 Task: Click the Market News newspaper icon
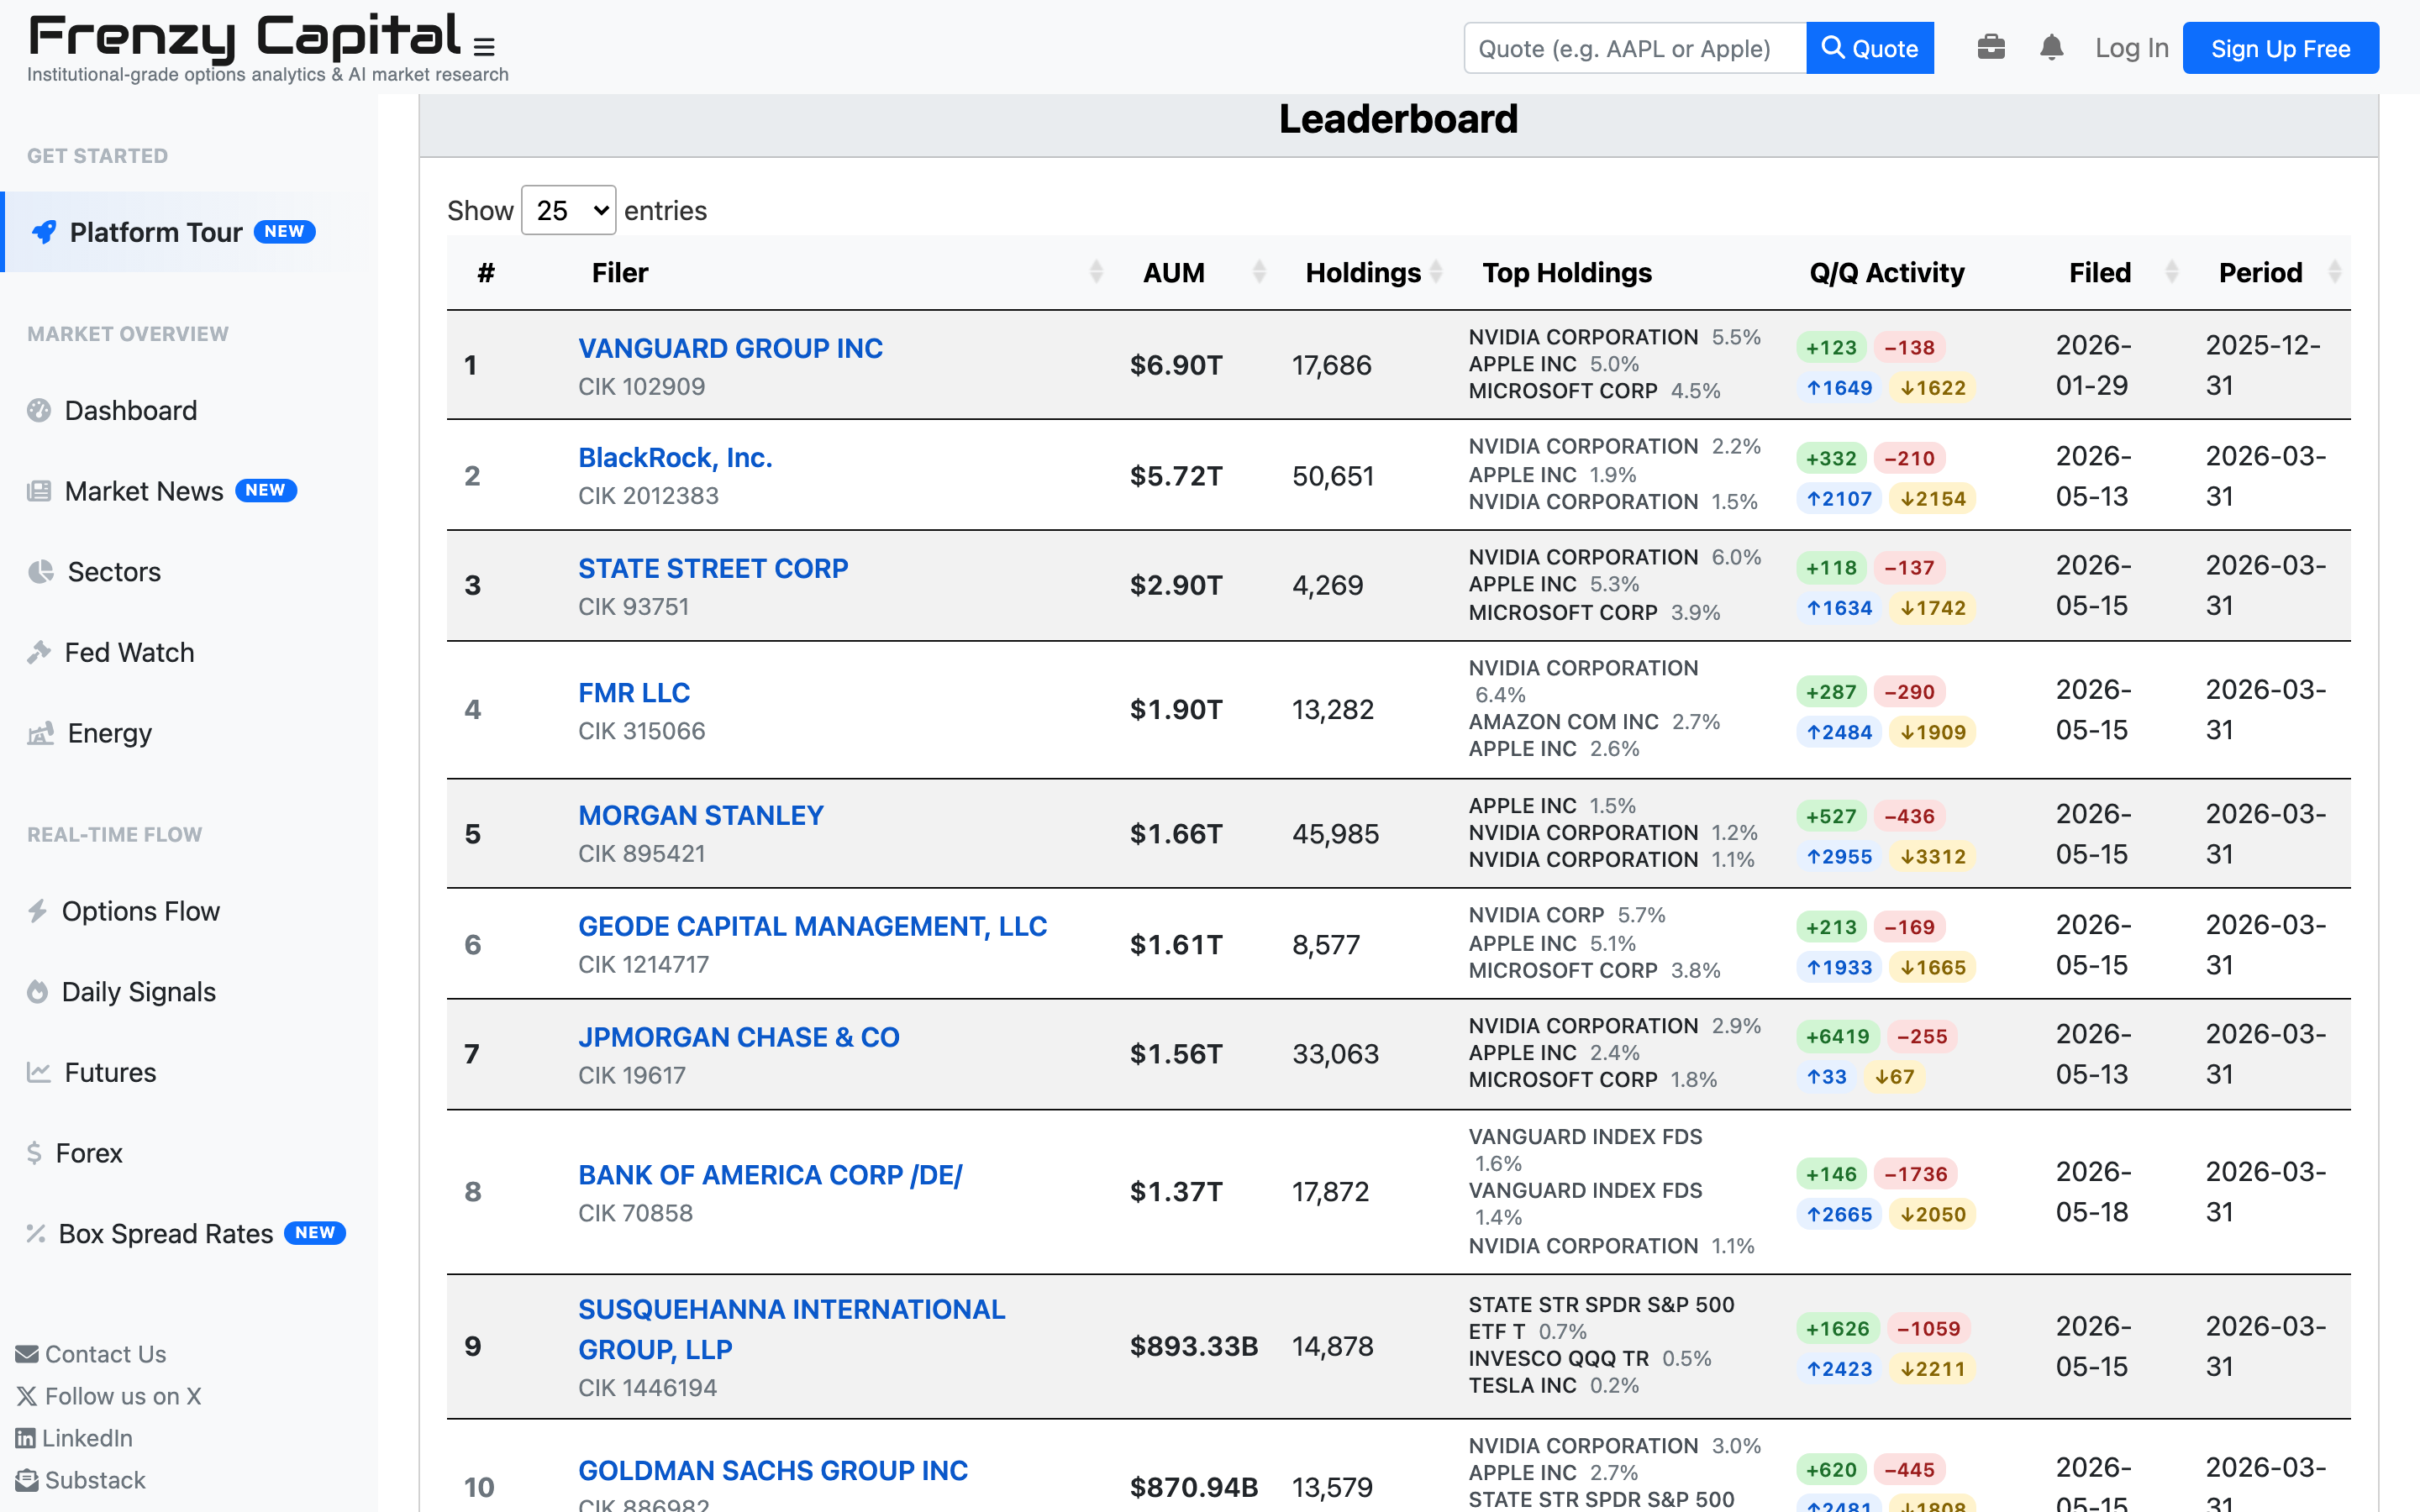point(39,491)
